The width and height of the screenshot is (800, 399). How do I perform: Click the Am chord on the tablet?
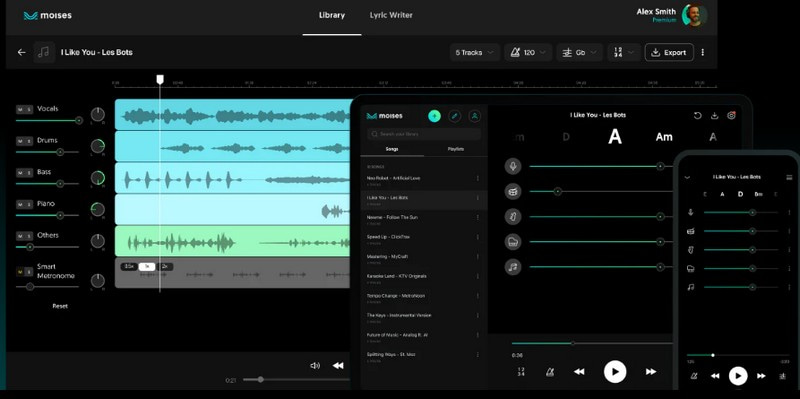coord(664,137)
